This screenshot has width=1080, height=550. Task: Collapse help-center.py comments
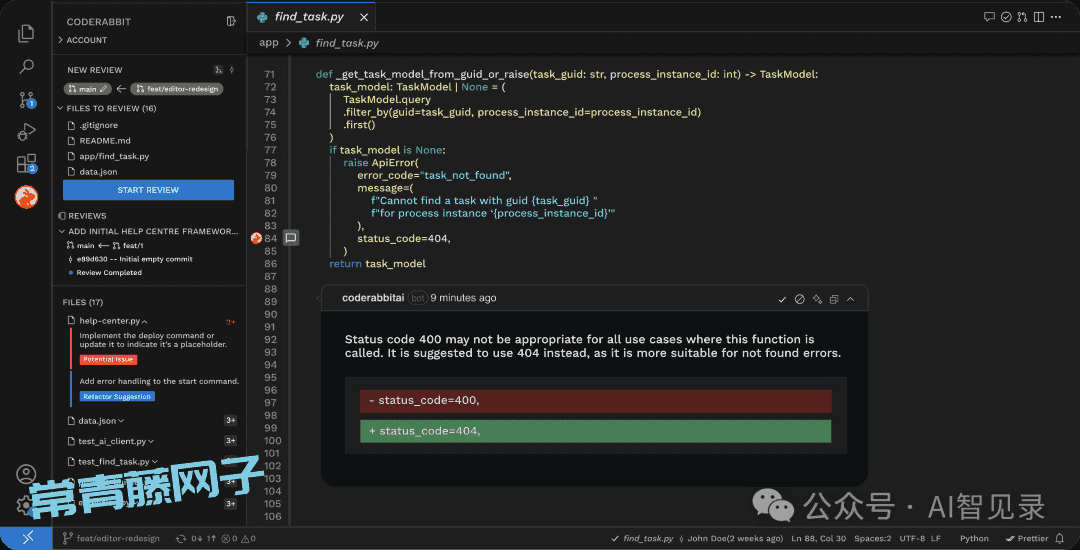pyautogui.click(x=145, y=321)
